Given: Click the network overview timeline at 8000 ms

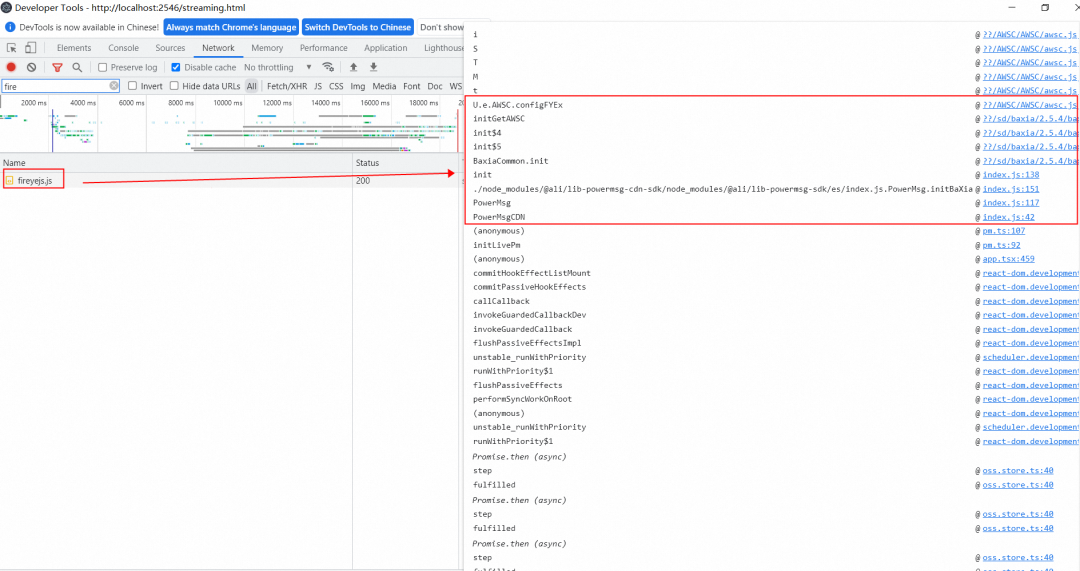Looking at the screenshot, I should (x=180, y=103).
